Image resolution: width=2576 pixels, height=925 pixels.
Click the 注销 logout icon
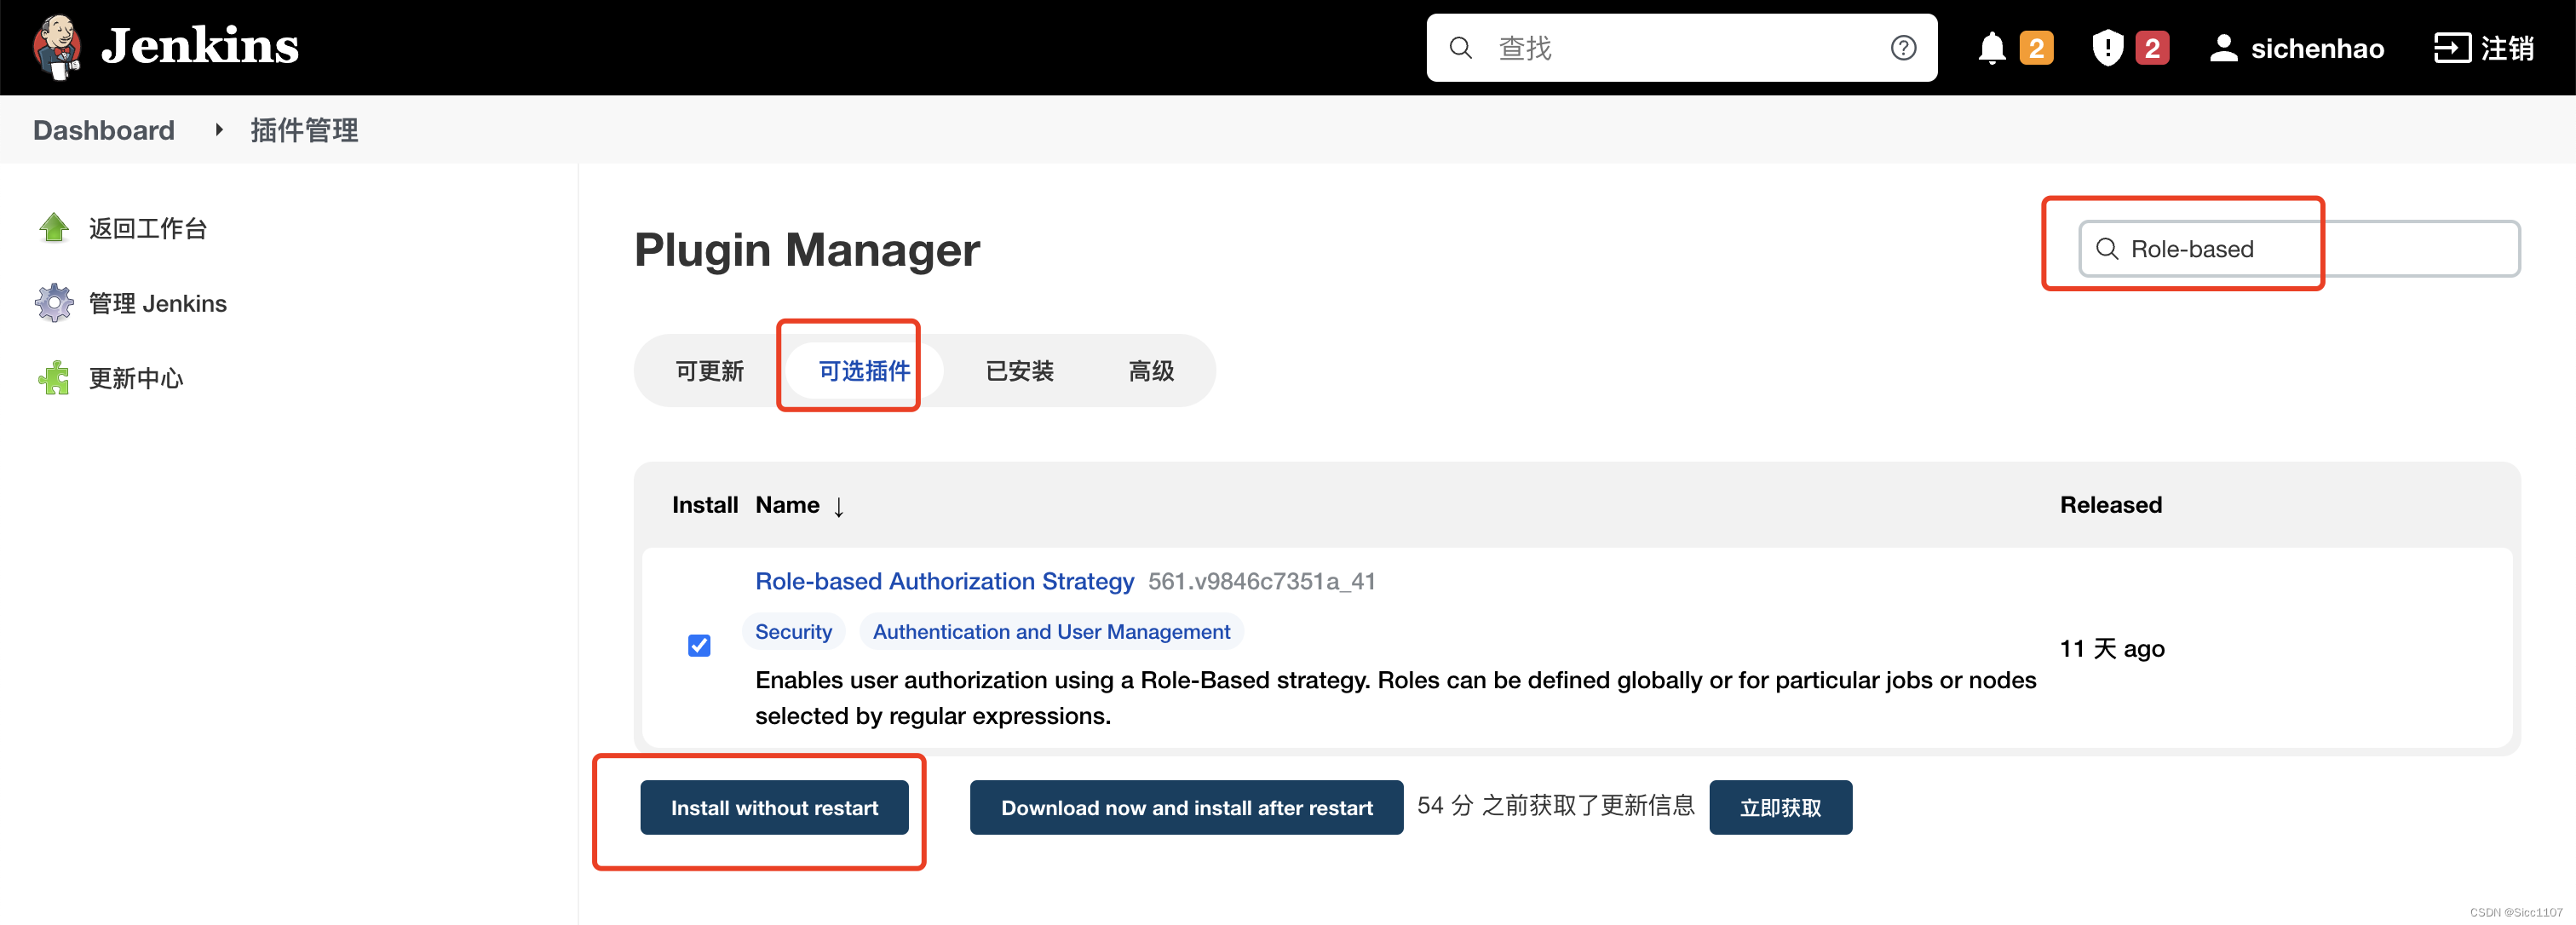click(x=2452, y=48)
